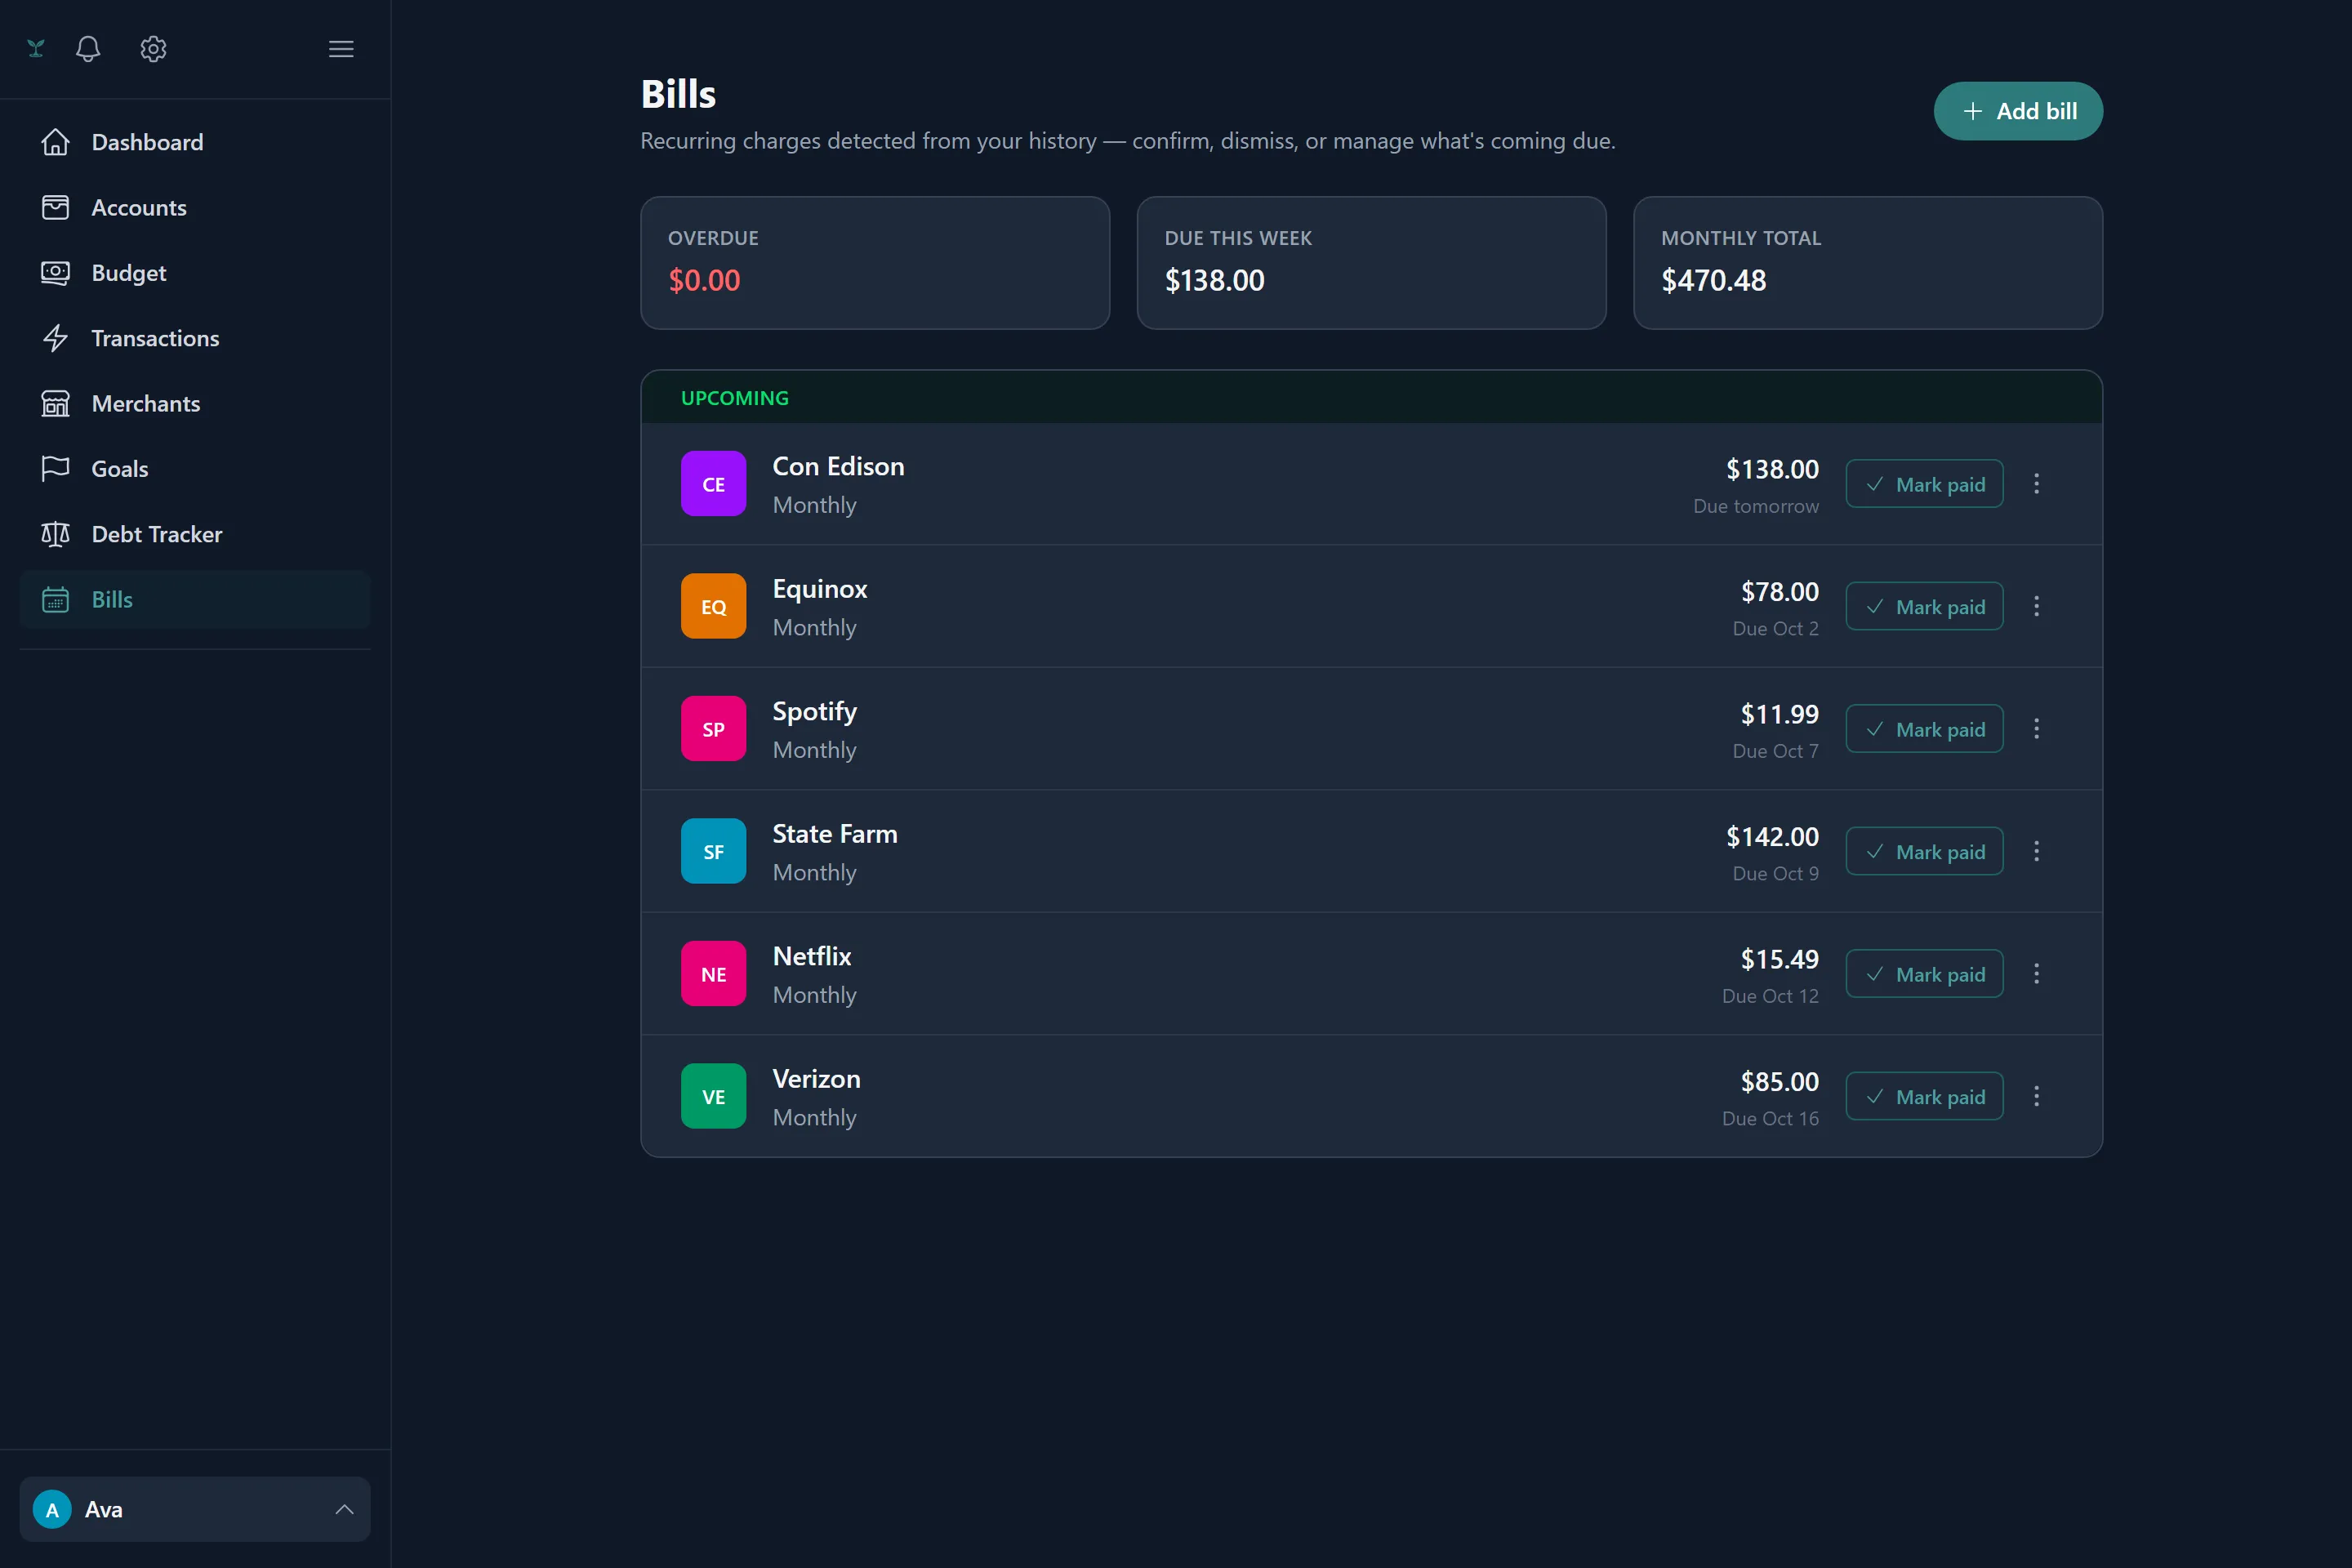Viewport: 2352px width, 1568px height.
Task: Click the Bills page heading
Action: click(x=678, y=94)
